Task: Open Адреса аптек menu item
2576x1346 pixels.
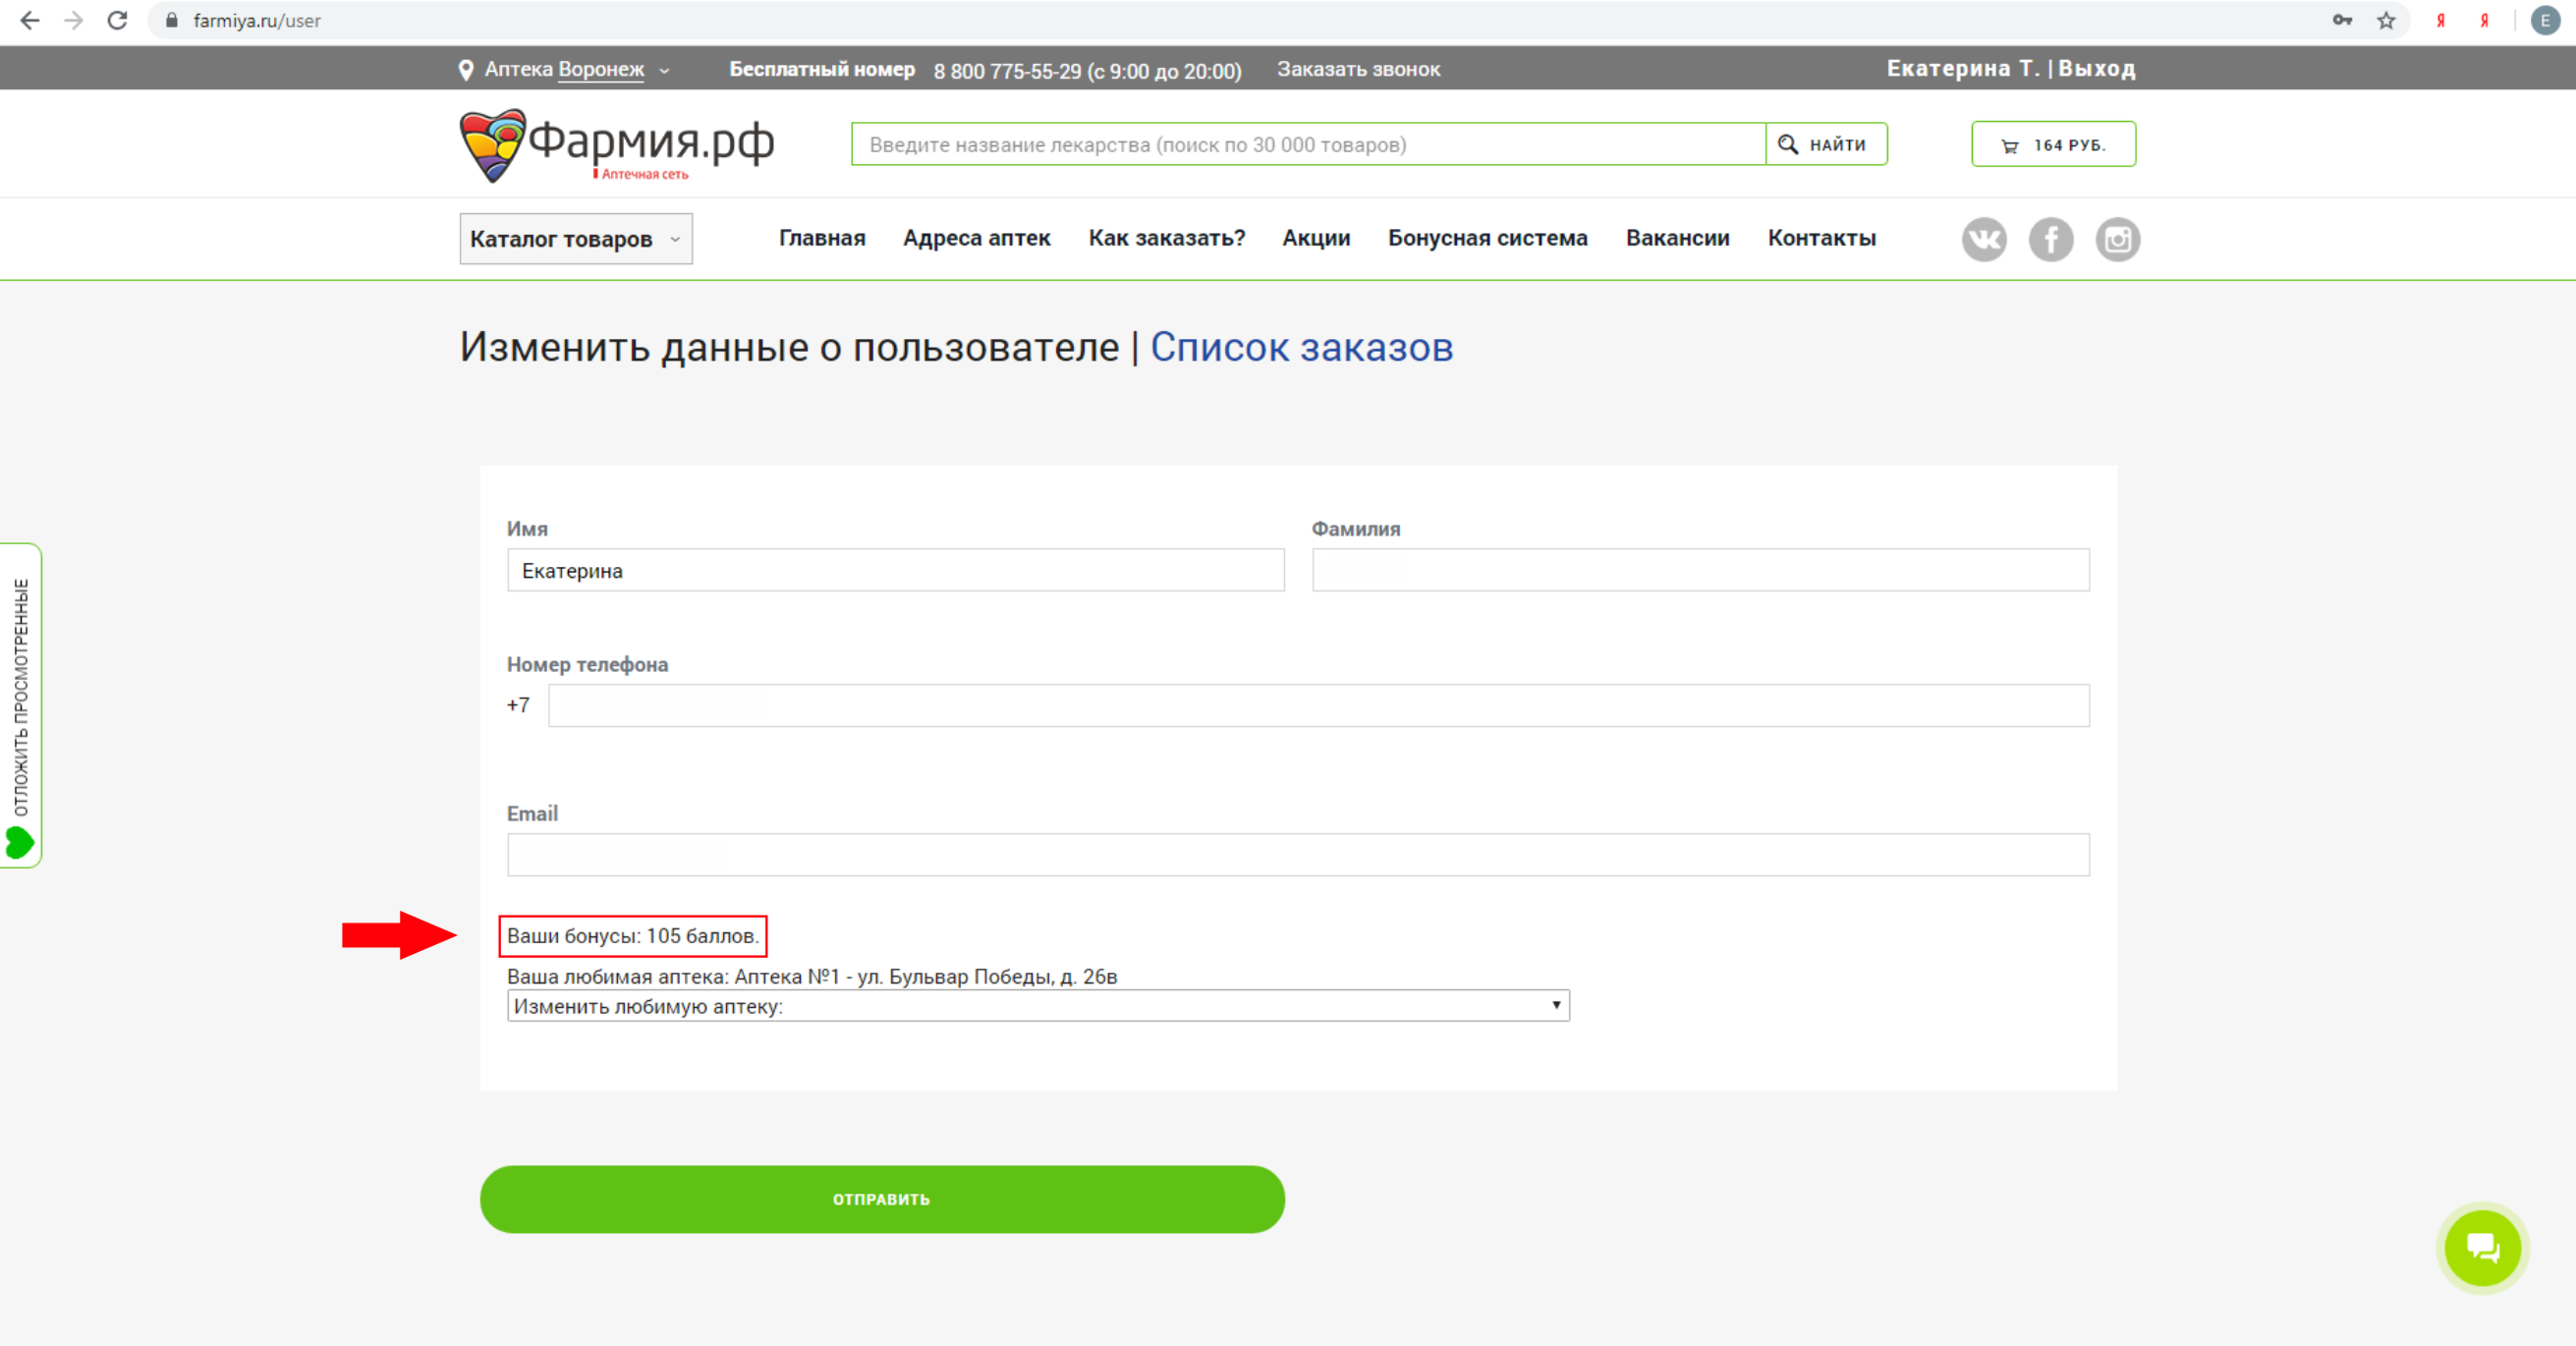Action: coord(976,238)
